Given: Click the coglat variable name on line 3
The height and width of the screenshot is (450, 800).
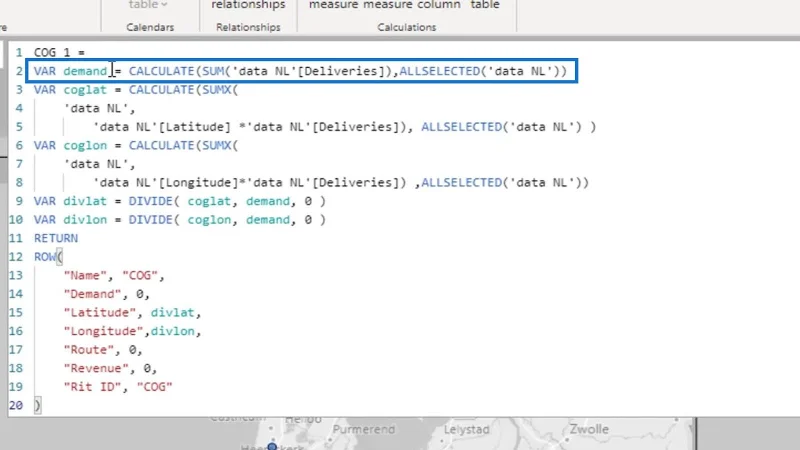Looking at the screenshot, I should 85,90.
